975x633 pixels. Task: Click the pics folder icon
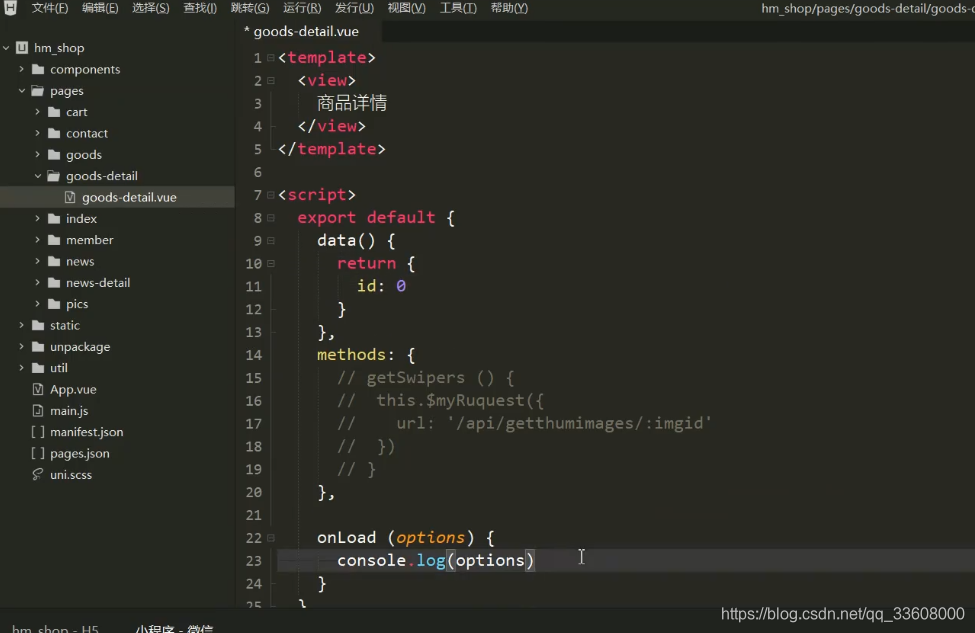coord(54,303)
